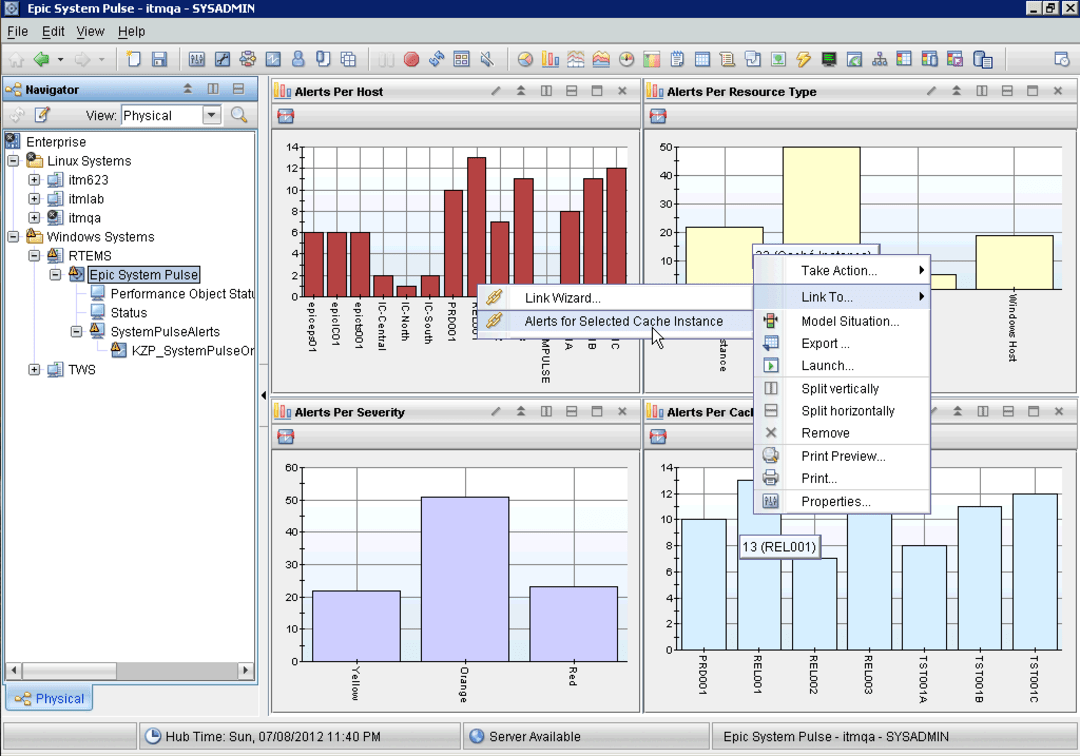Split the Alerts Per Severity view horizontally
Image resolution: width=1080 pixels, height=756 pixels.
pyautogui.click(x=571, y=411)
